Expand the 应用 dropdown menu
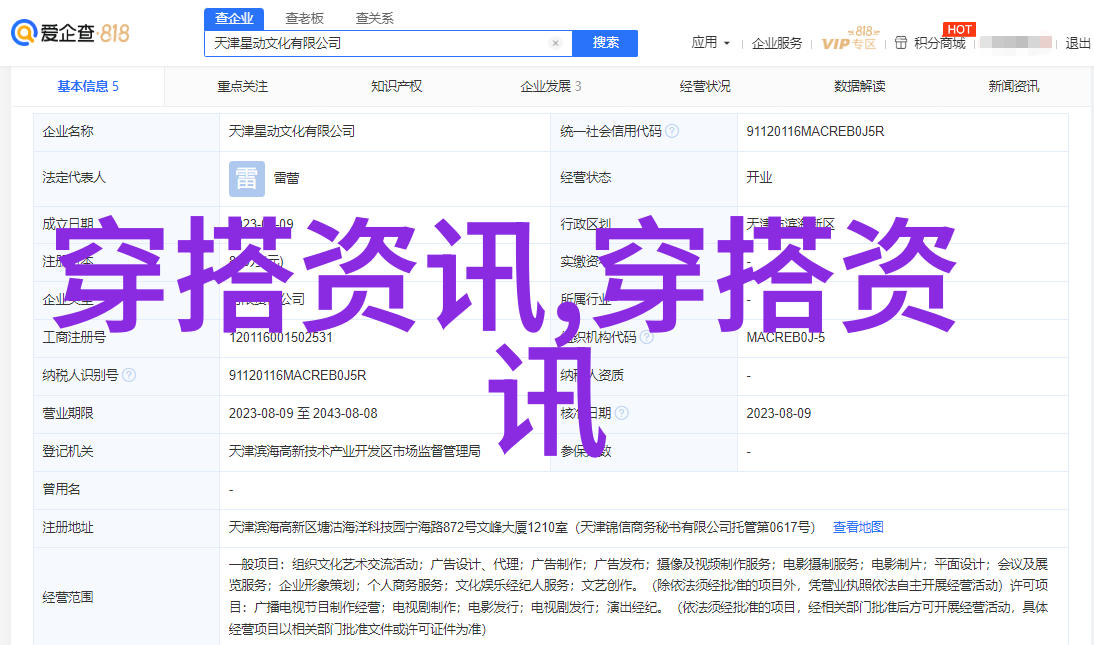The height and width of the screenshot is (645, 1094). pyautogui.click(x=710, y=43)
